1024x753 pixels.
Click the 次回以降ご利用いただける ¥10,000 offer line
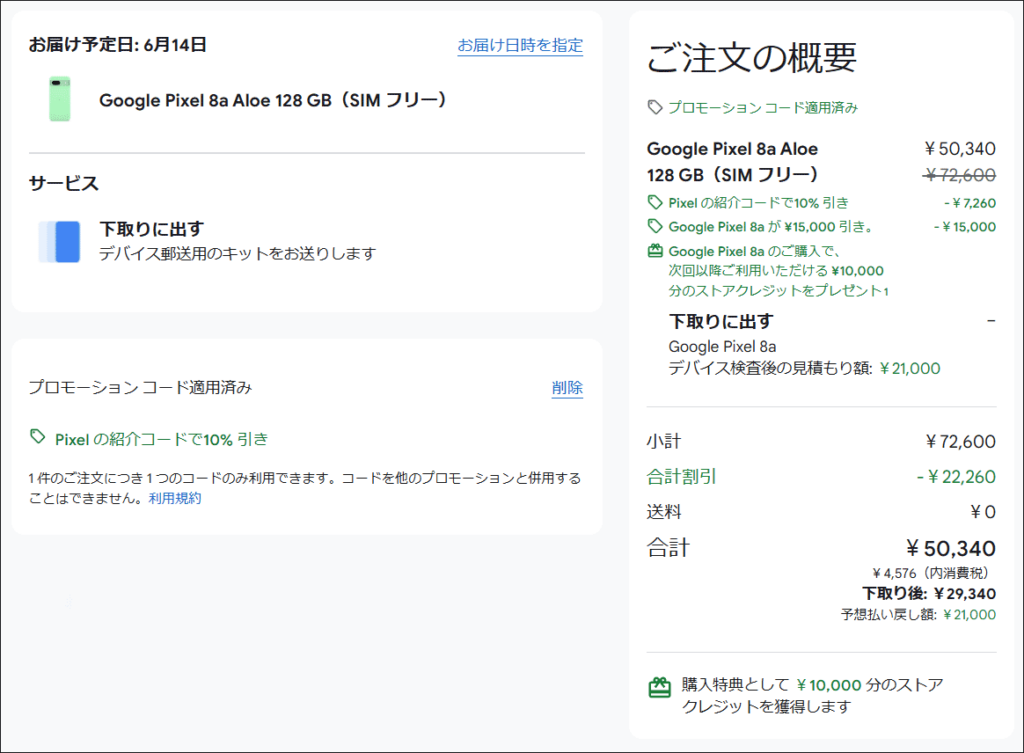coord(776,271)
